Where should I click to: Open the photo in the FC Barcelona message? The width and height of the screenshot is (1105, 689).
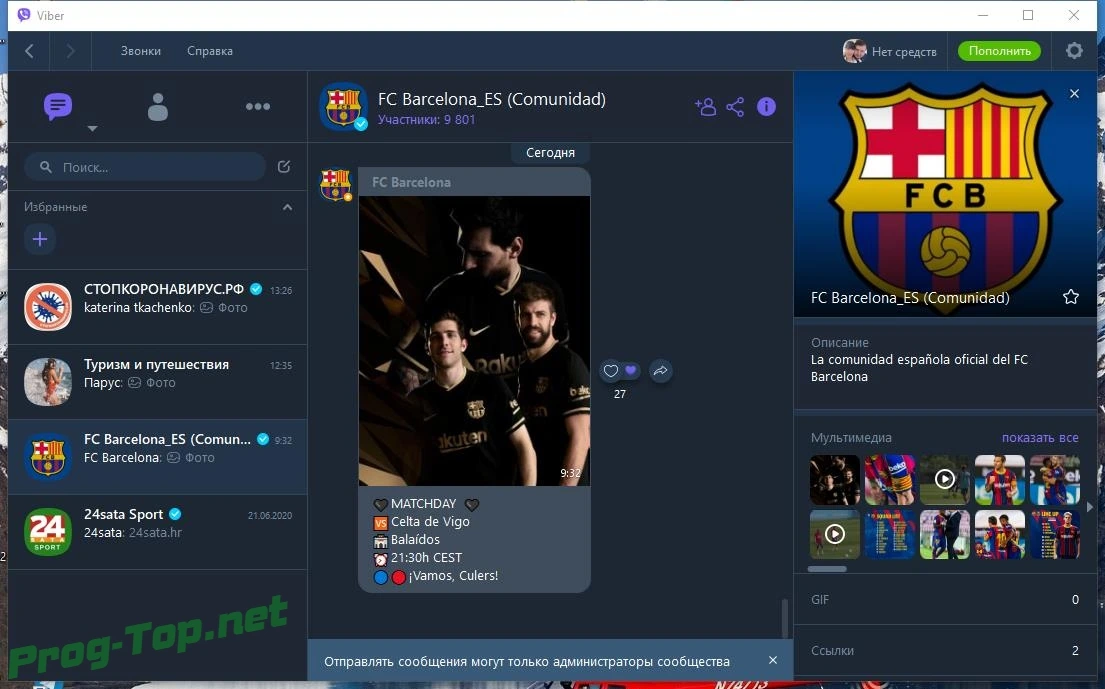[474, 341]
